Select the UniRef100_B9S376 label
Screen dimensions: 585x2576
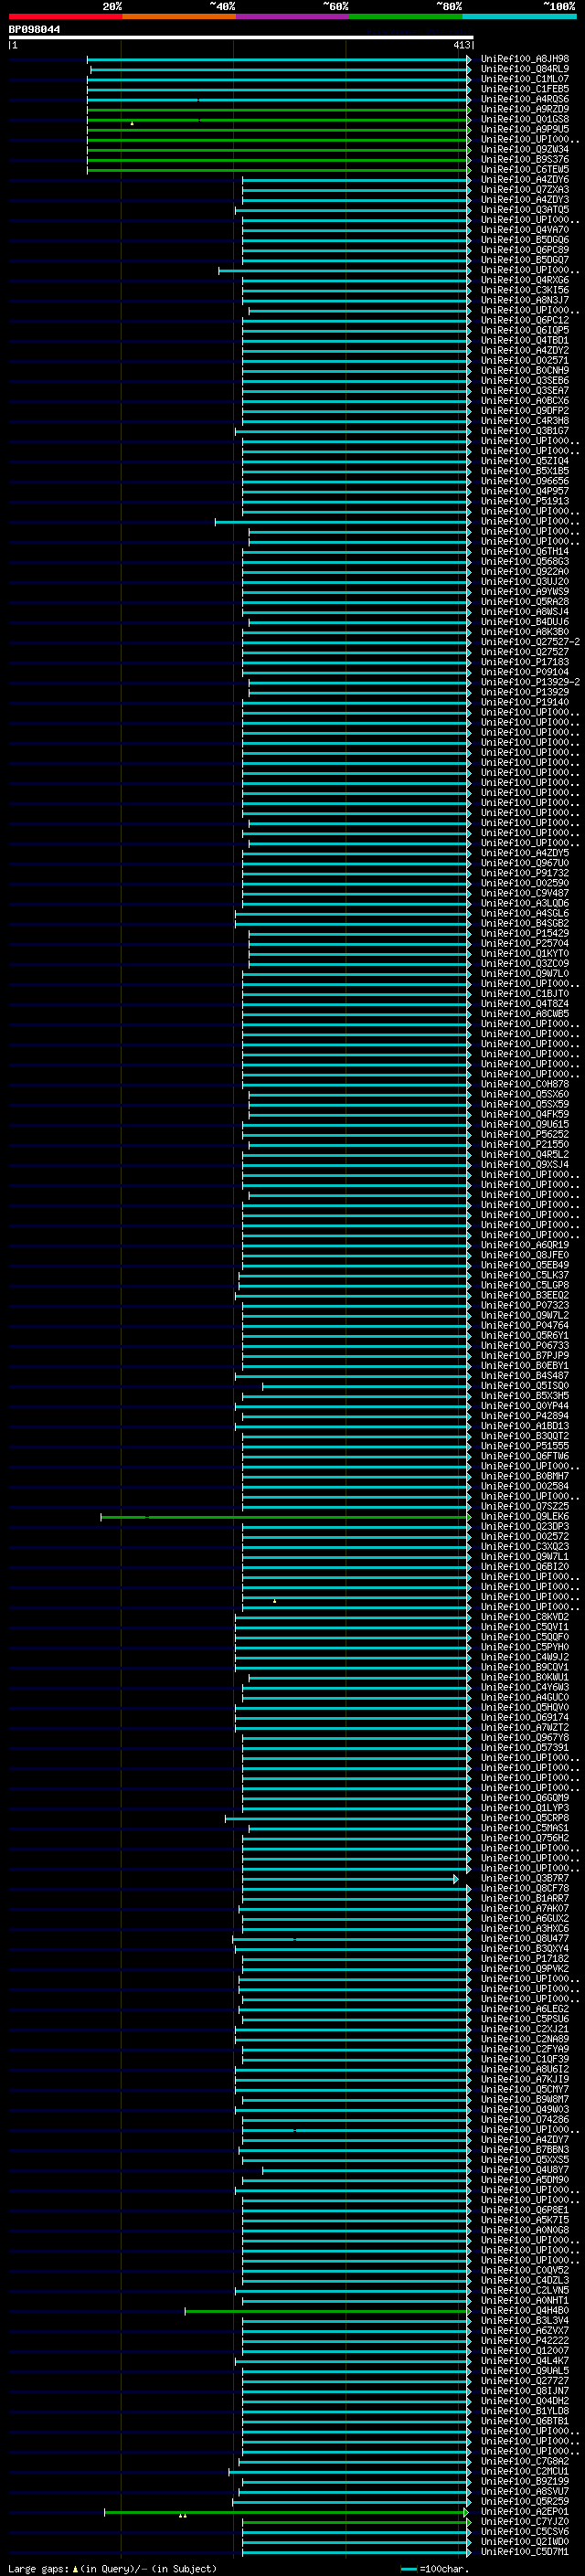coord(524,159)
